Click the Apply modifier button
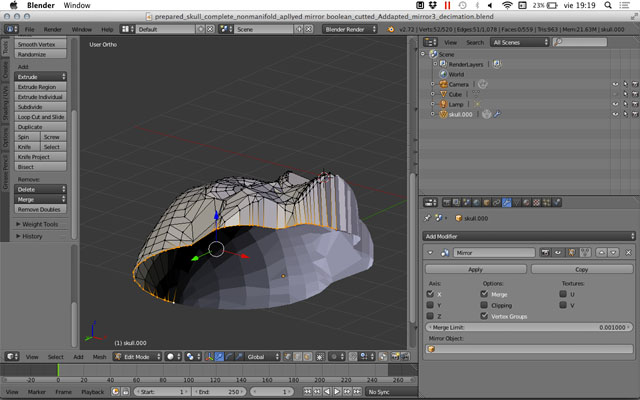640x400 pixels. (476, 269)
